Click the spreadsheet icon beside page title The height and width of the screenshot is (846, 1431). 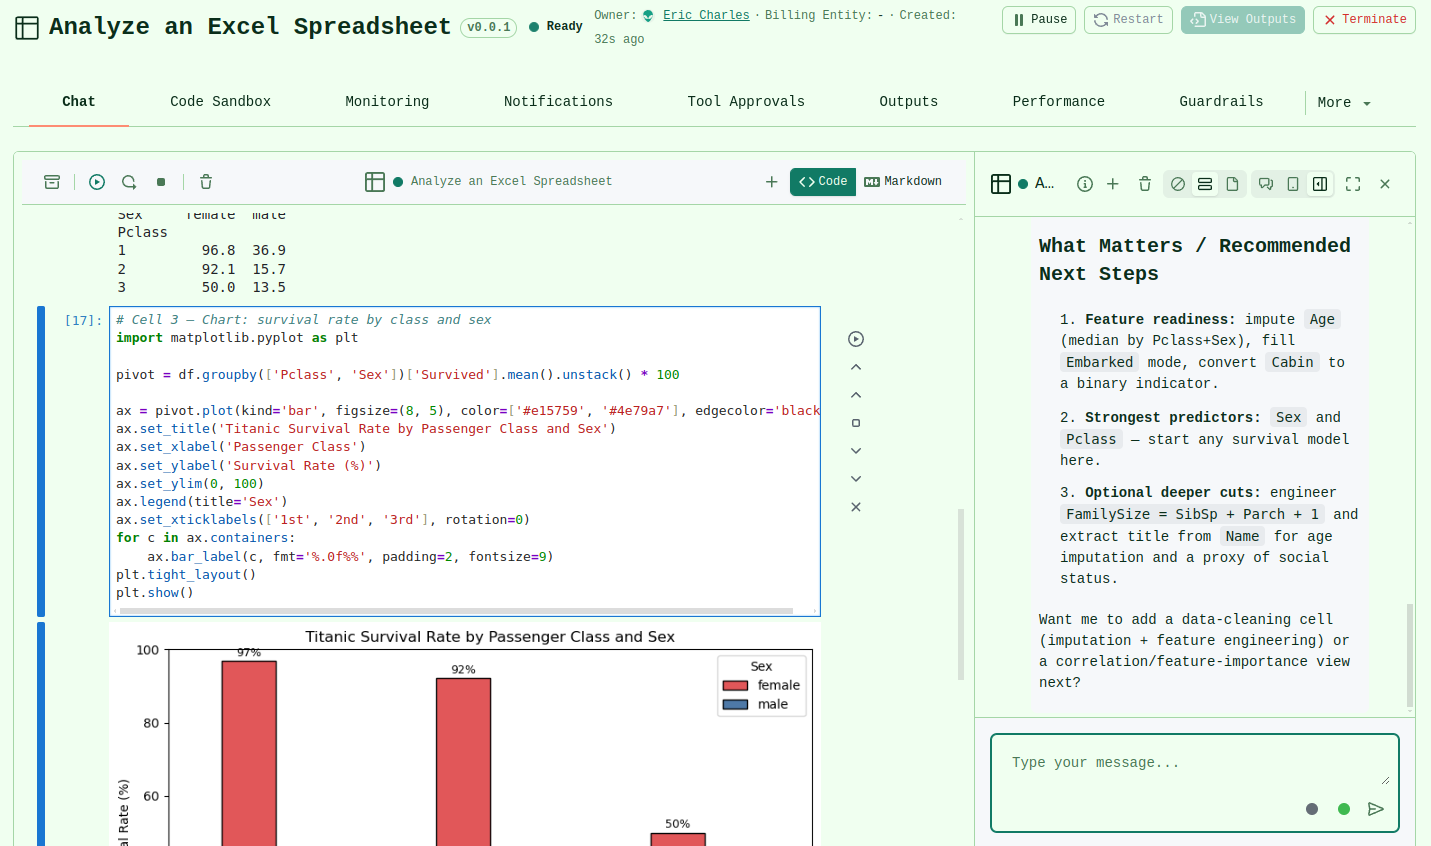coord(27,27)
